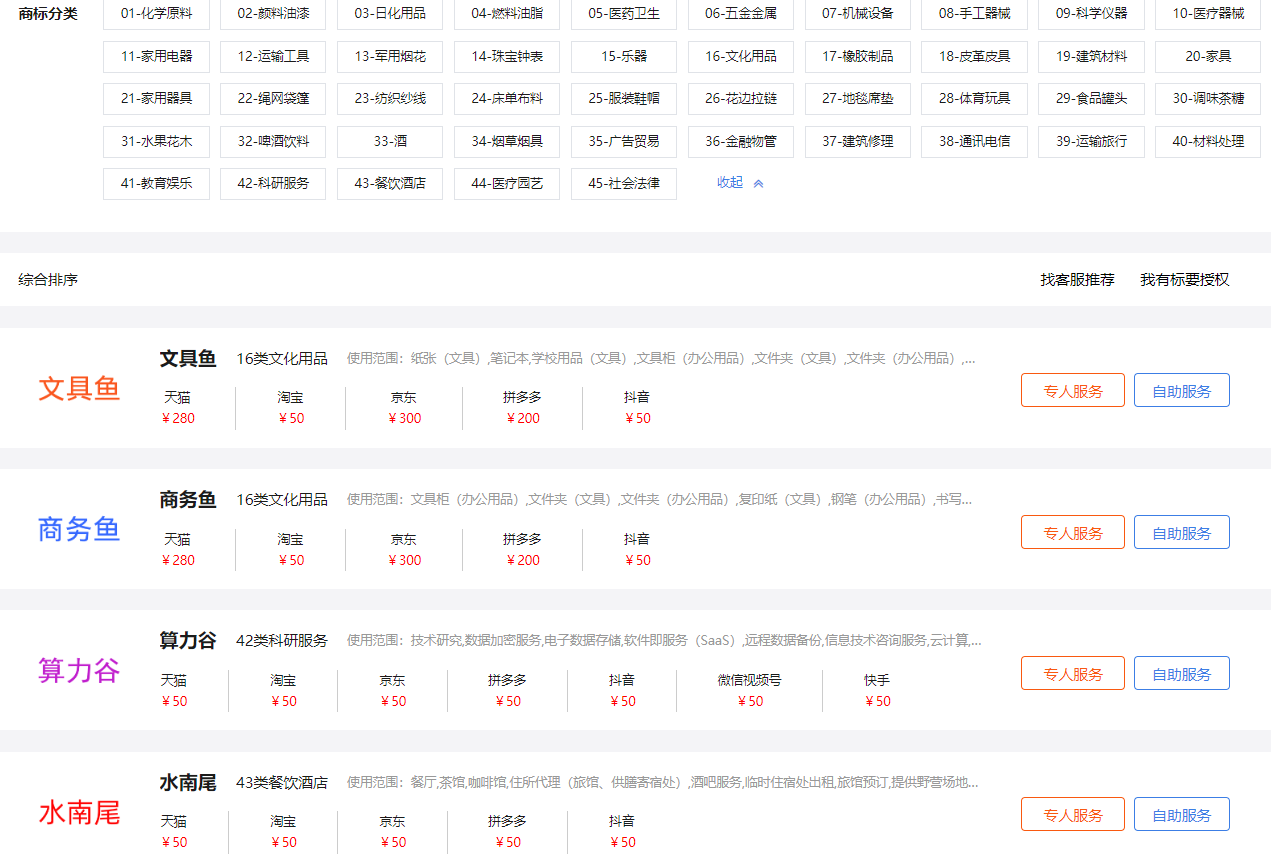Select category 16-文化用品
Screen dimensions: 1271x861
click(740, 56)
